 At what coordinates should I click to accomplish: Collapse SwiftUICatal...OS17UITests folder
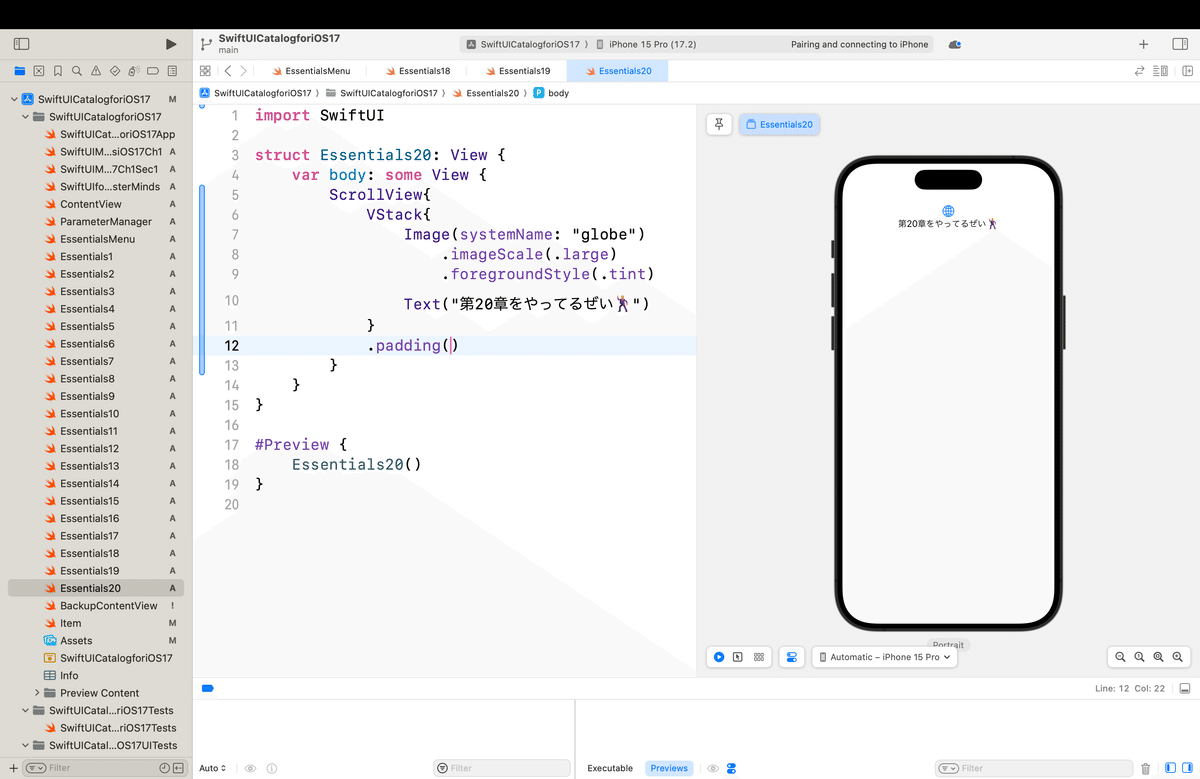(x=26, y=745)
